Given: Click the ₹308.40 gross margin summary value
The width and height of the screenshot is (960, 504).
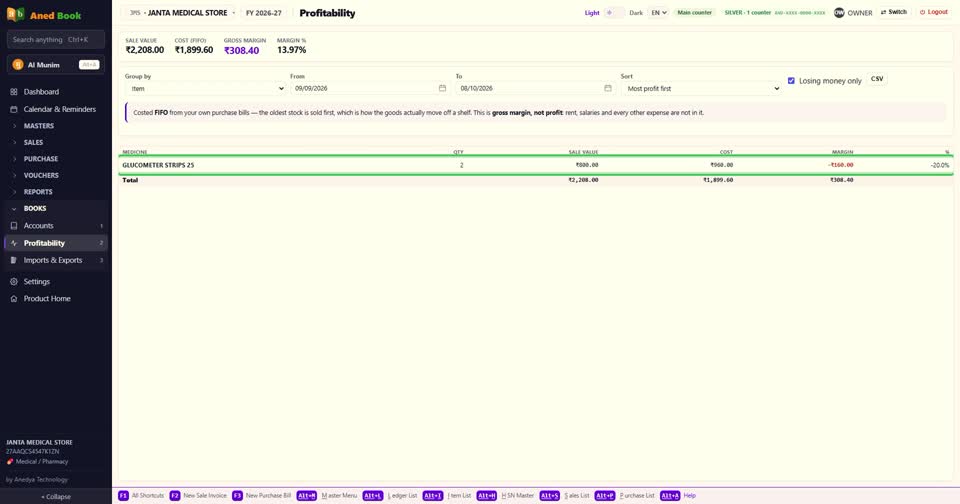Looking at the screenshot, I should 241,51.
